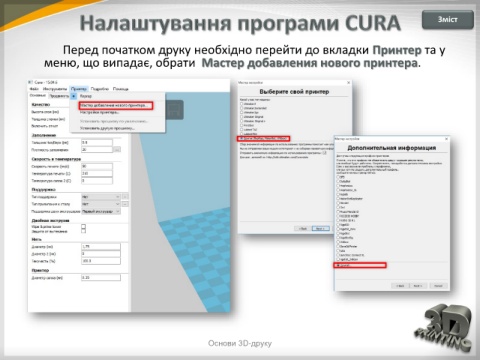480x360 pixels.
Task: Click Next in the Выберите свой принтер dialog
Action: tap(320, 229)
